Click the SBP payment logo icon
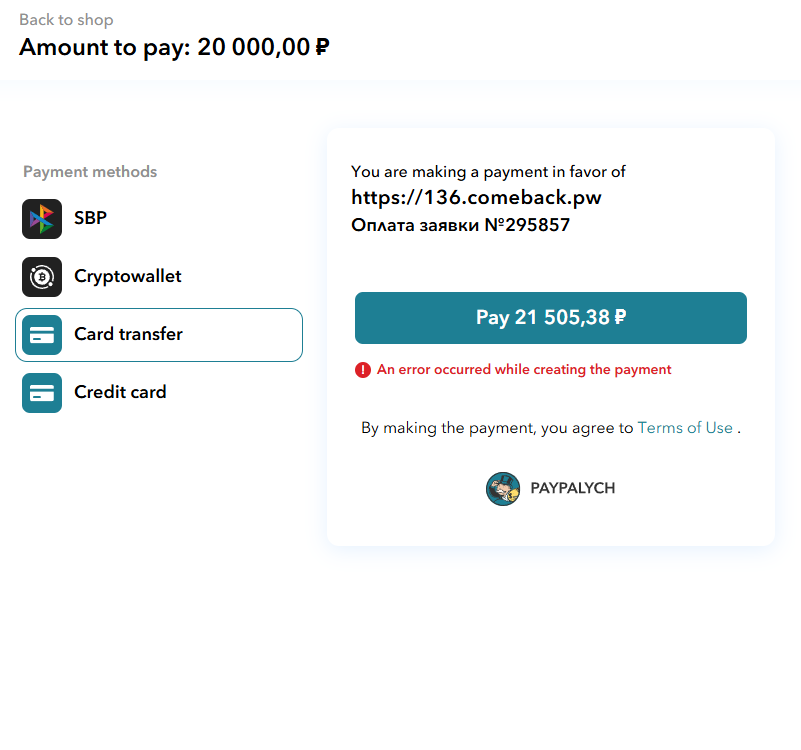The height and width of the screenshot is (750, 801). tap(42, 219)
